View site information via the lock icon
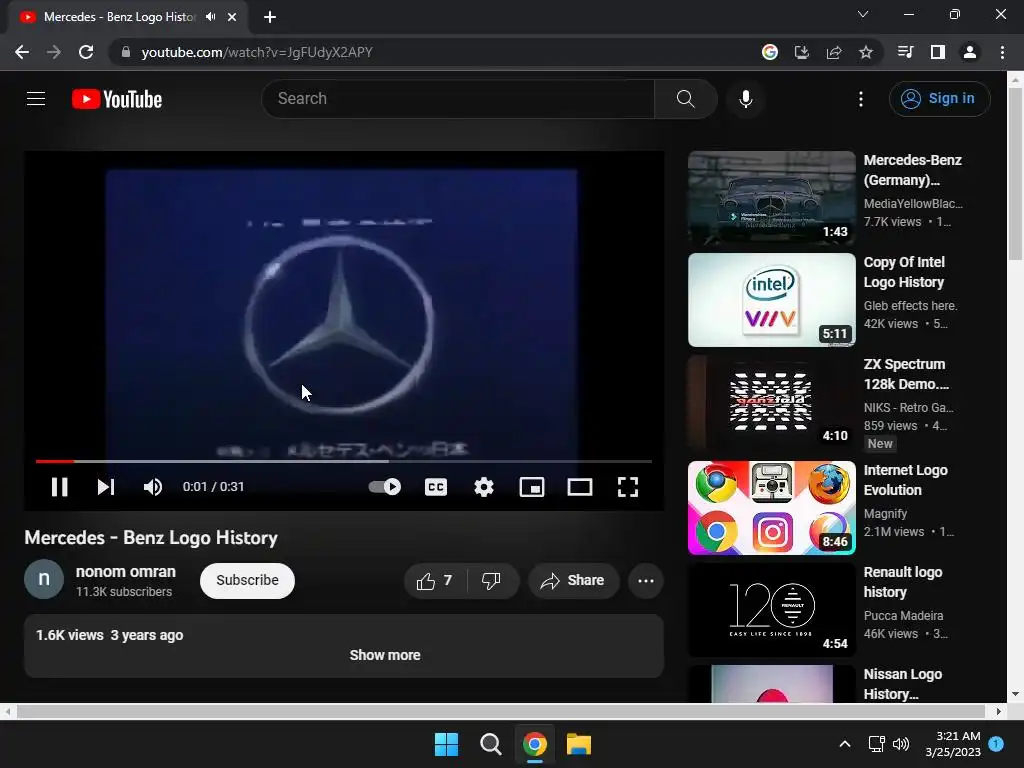 (x=126, y=52)
